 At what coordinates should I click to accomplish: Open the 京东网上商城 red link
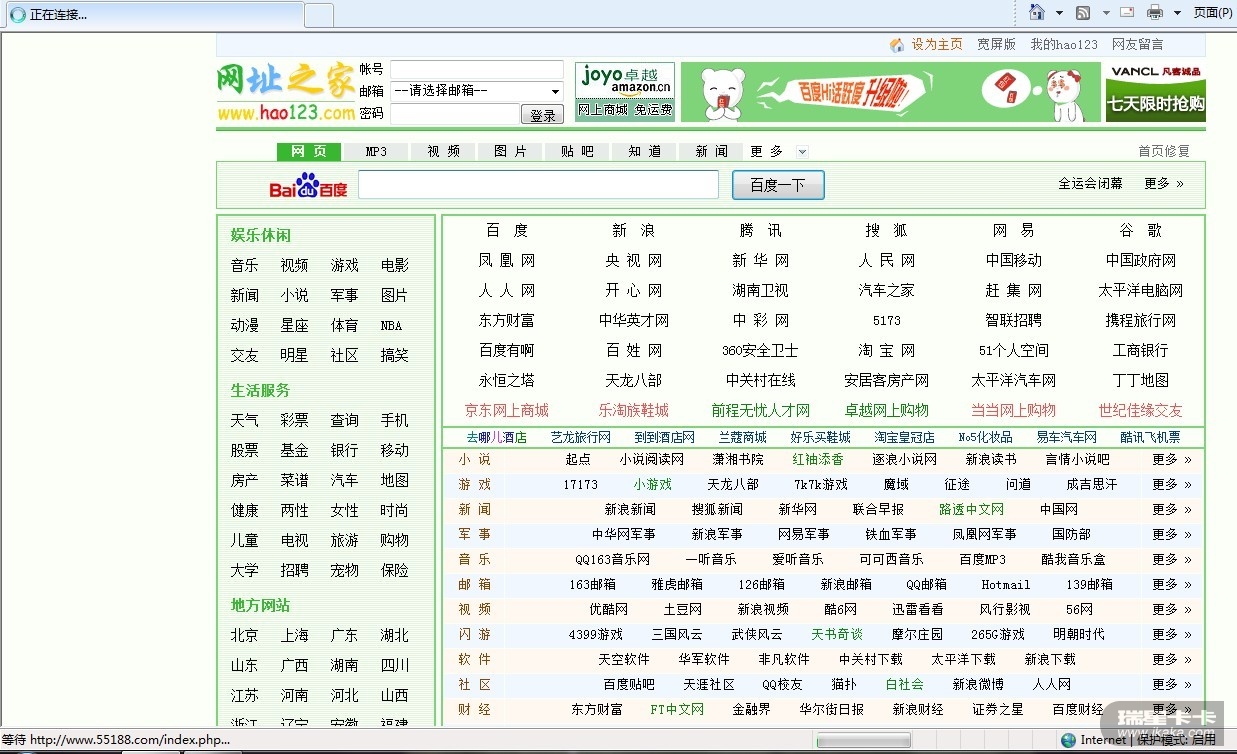tap(506, 410)
